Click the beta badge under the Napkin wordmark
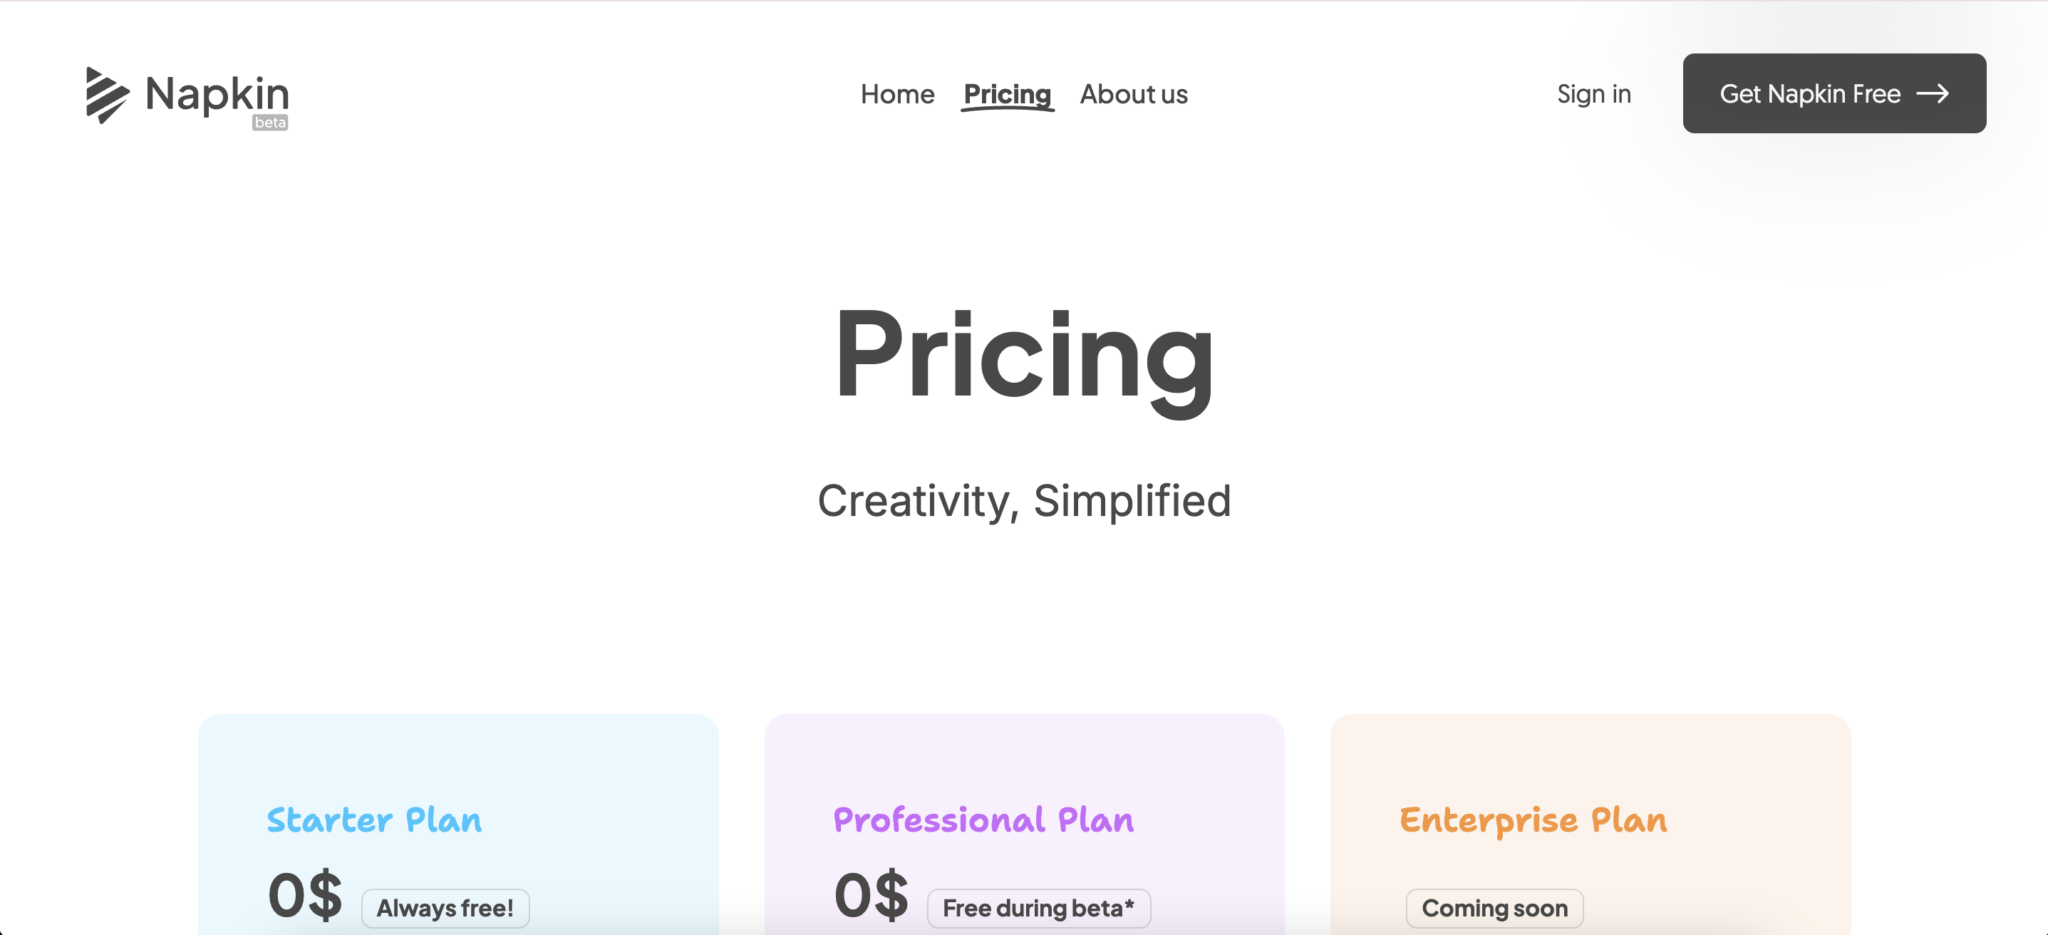Viewport: 2048px width, 935px height. coord(268,124)
